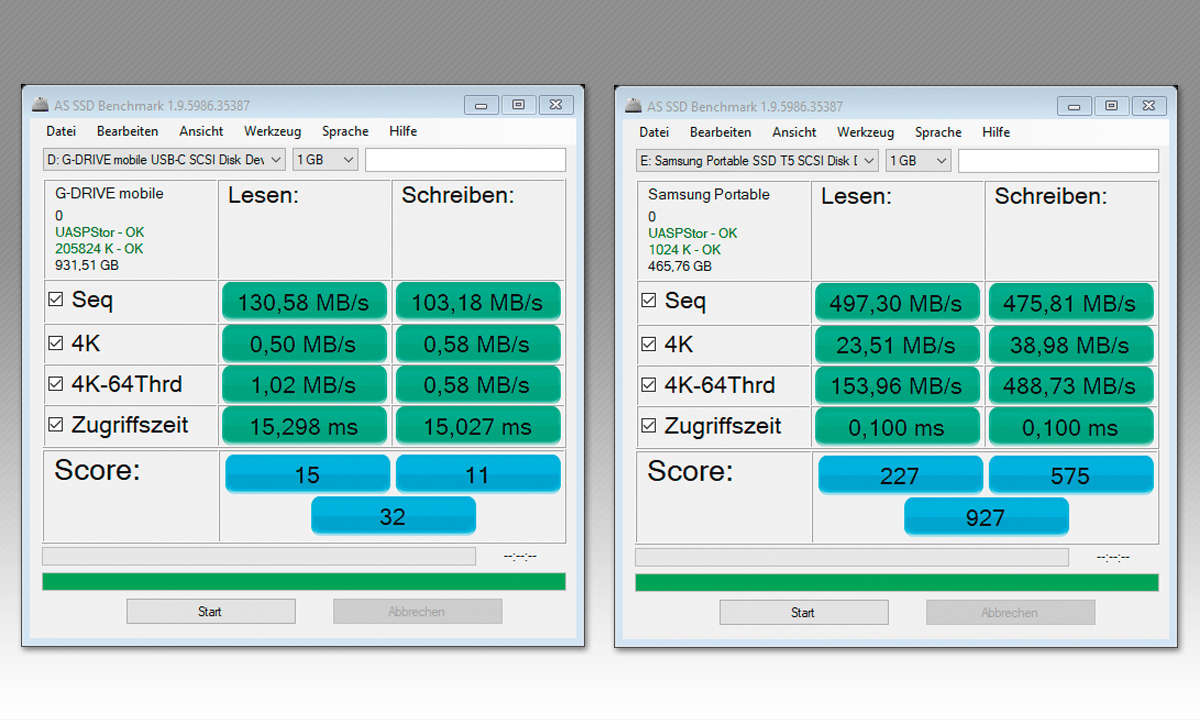Toggle Zugriffszeit checkbox in G-DRIVE window

click(57, 425)
